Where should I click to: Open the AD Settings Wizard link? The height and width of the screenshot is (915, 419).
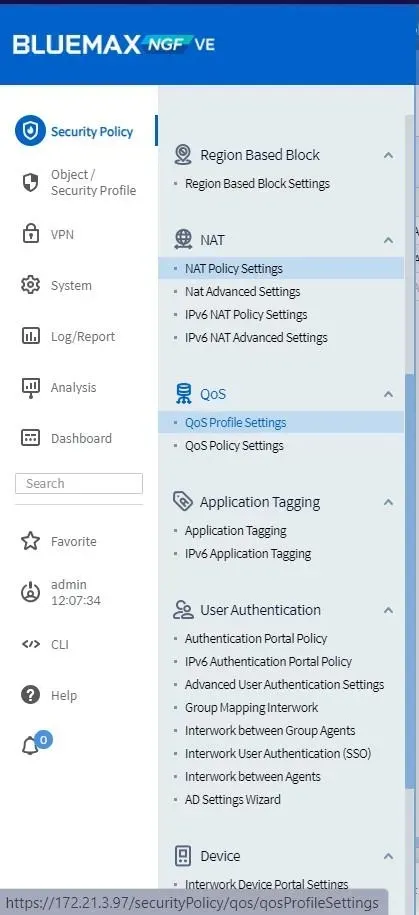[232, 799]
